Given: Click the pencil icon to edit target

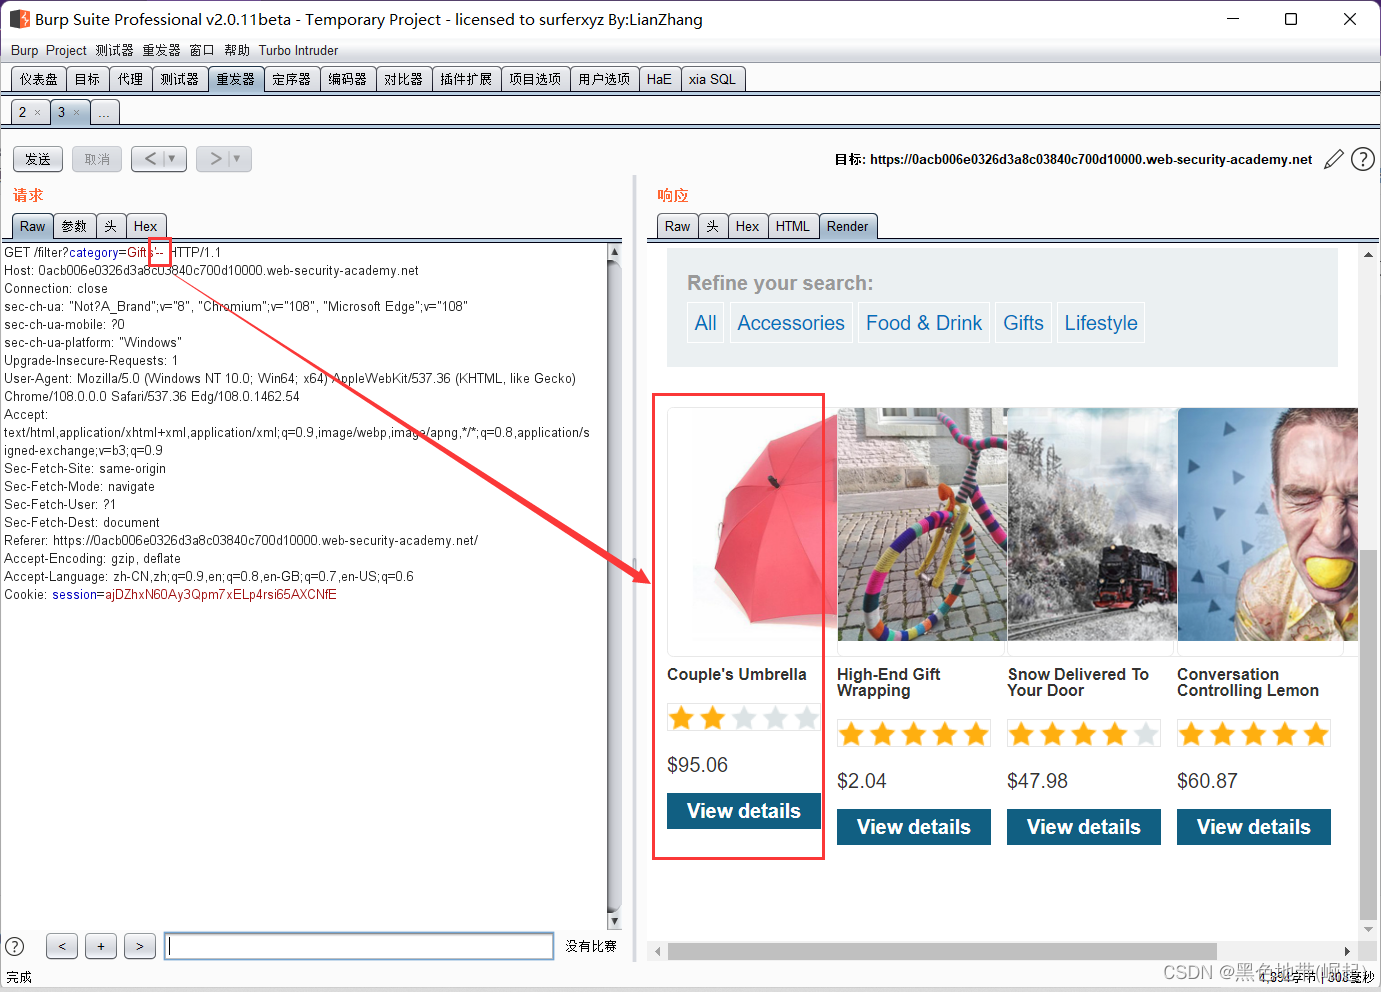Looking at the screenshot, I should 1333,160.
